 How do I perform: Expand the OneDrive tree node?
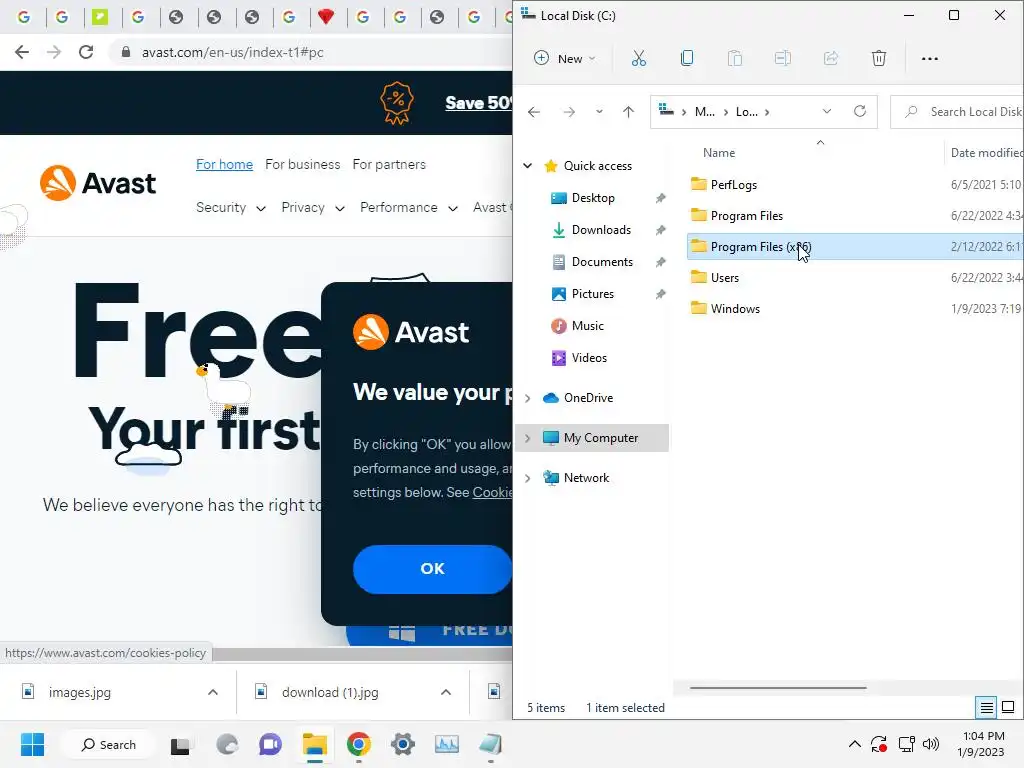point(528,398)
